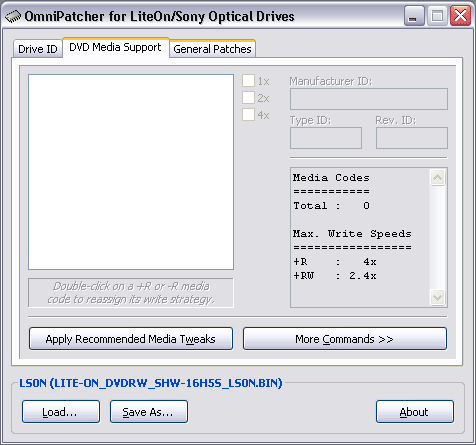Viewport: 476px width, 445px height.
Task: Expand More Commands >> button
Action: (345, 339)
